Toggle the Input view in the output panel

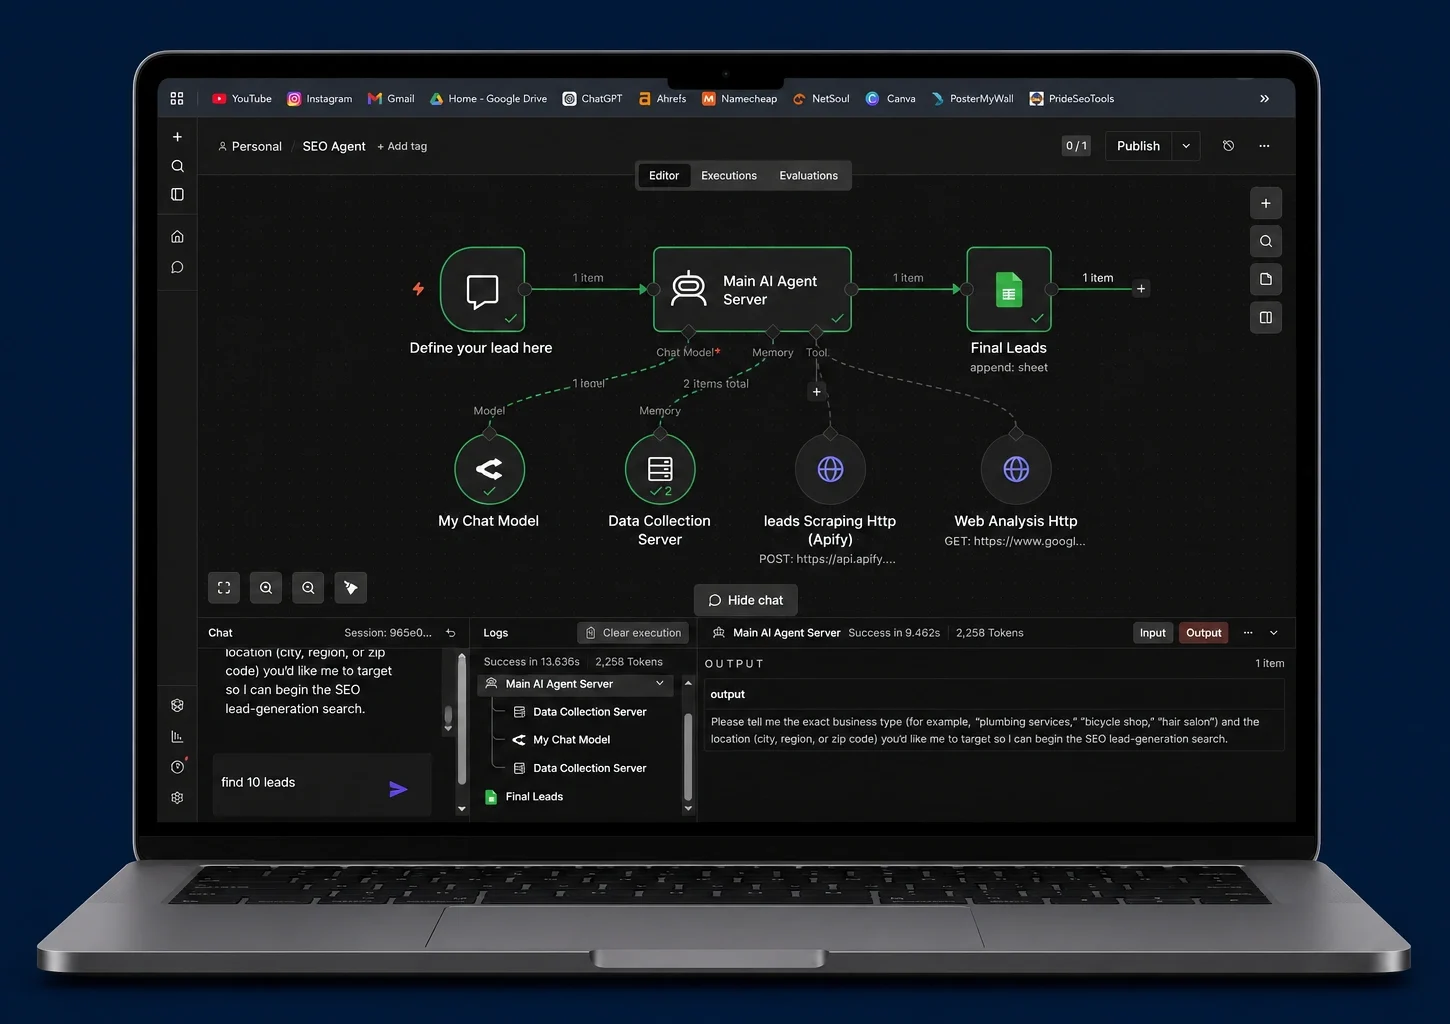click(1152, 633)
